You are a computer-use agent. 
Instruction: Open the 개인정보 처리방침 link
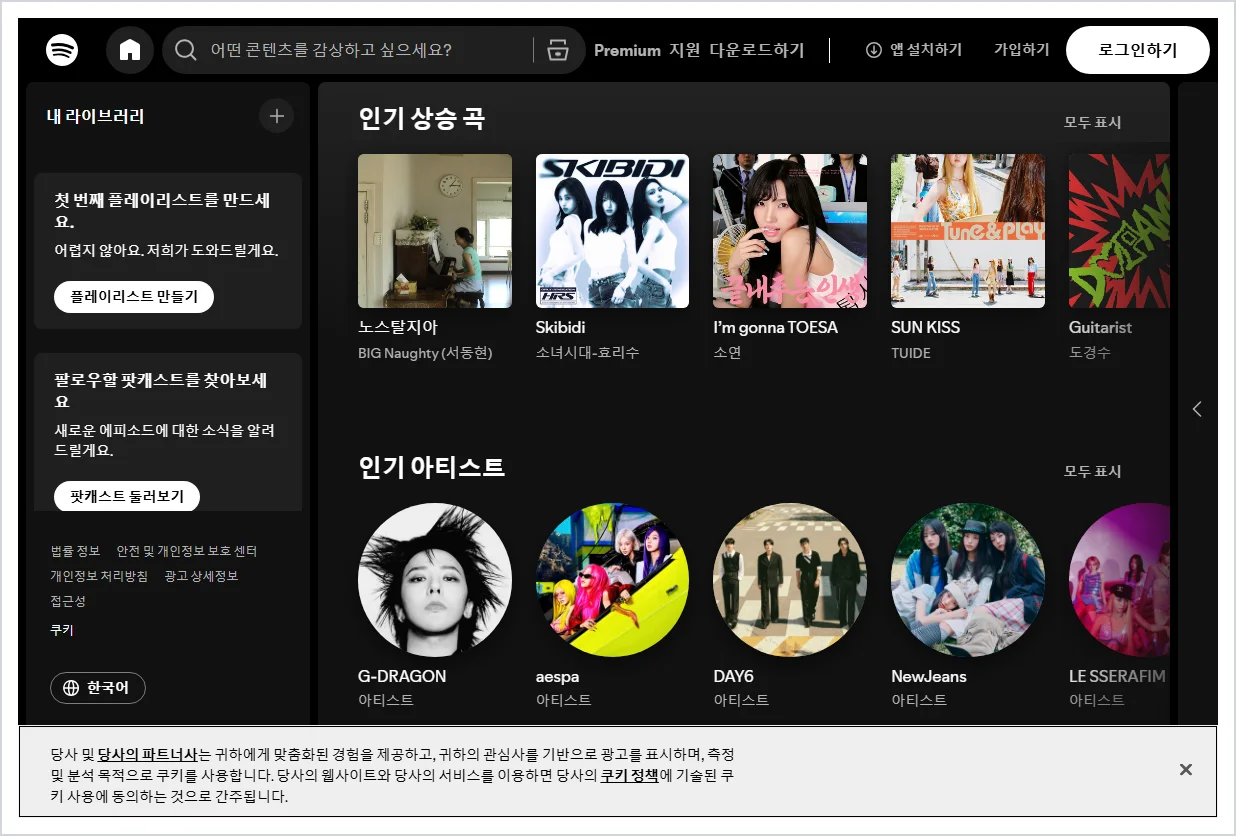99,576
